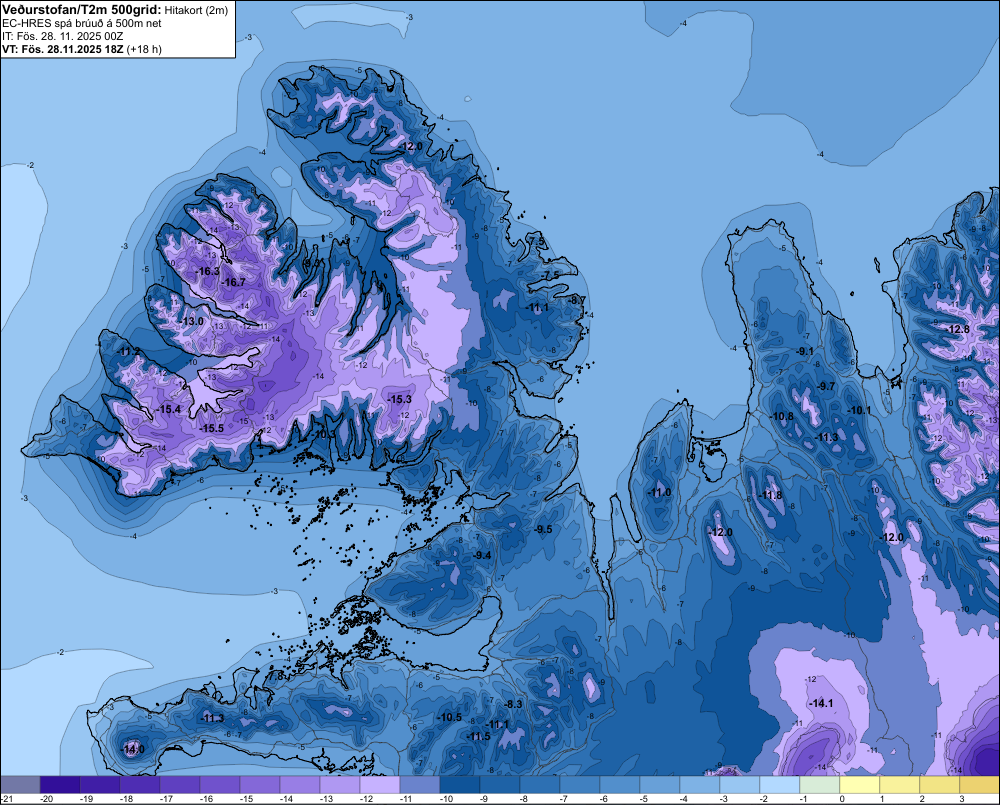Click the -11.5 temperature label
The image size is (1000, 805).
pos(478,736)
